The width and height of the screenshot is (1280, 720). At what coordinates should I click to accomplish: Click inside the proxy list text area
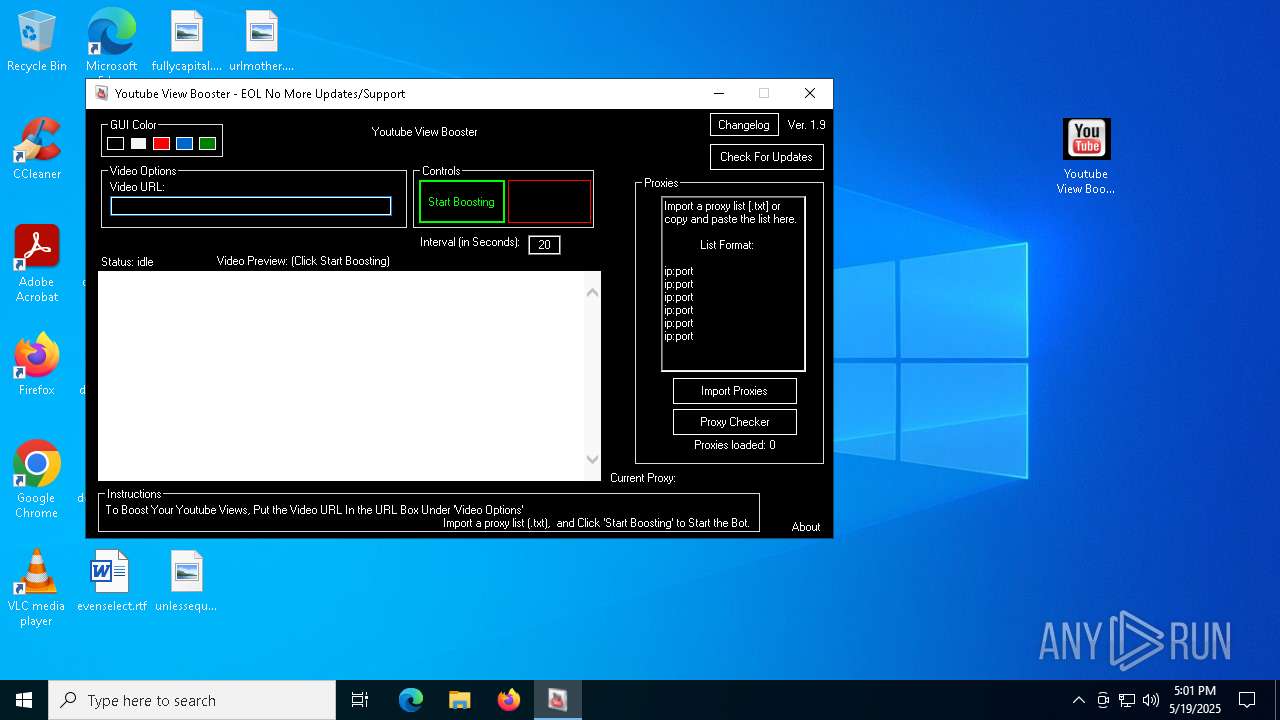point(733,284)
